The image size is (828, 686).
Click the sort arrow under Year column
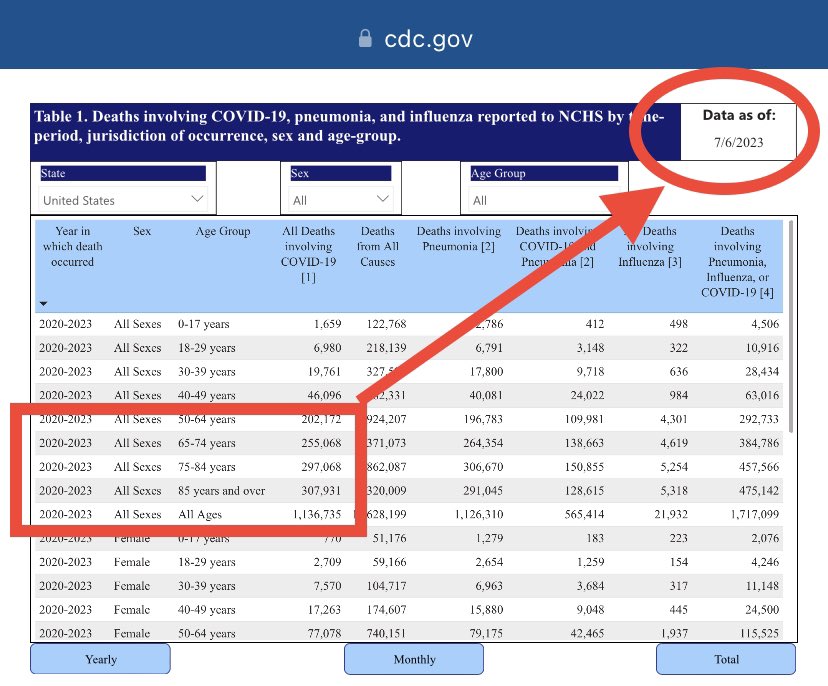pyautogui.click(x=43, y=304)
